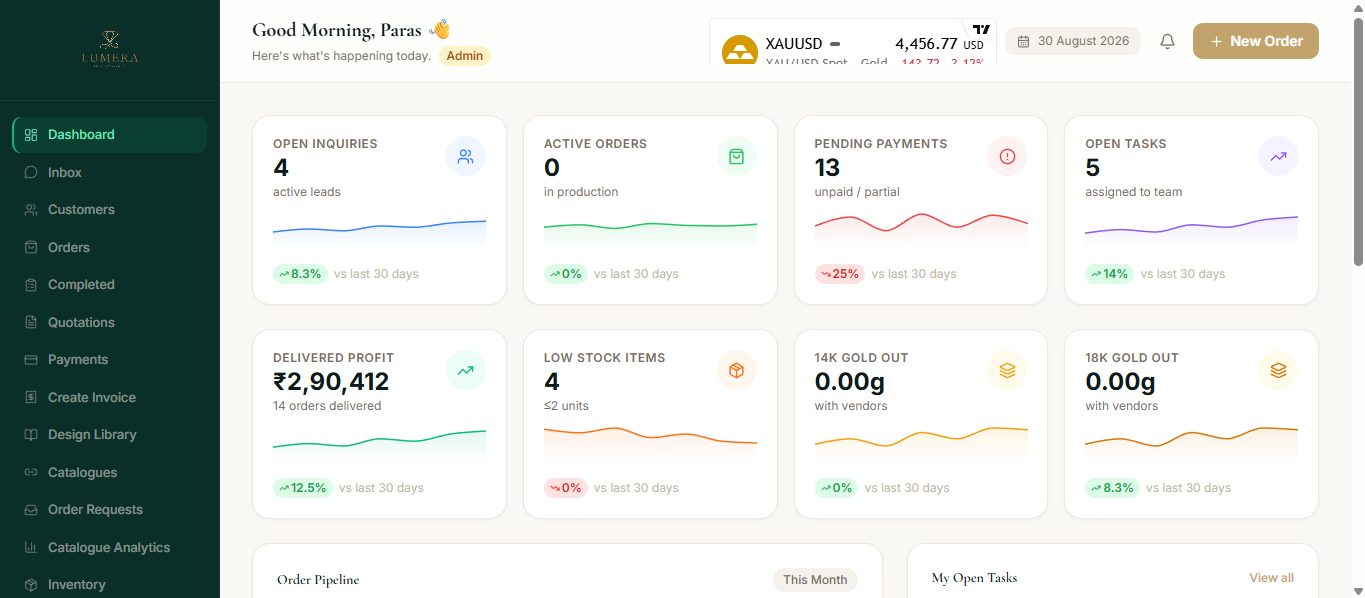Click the 14% badge in Open Tasks
The width and height of the screenshot is (1365, 598).
(x=1110, y=274)
